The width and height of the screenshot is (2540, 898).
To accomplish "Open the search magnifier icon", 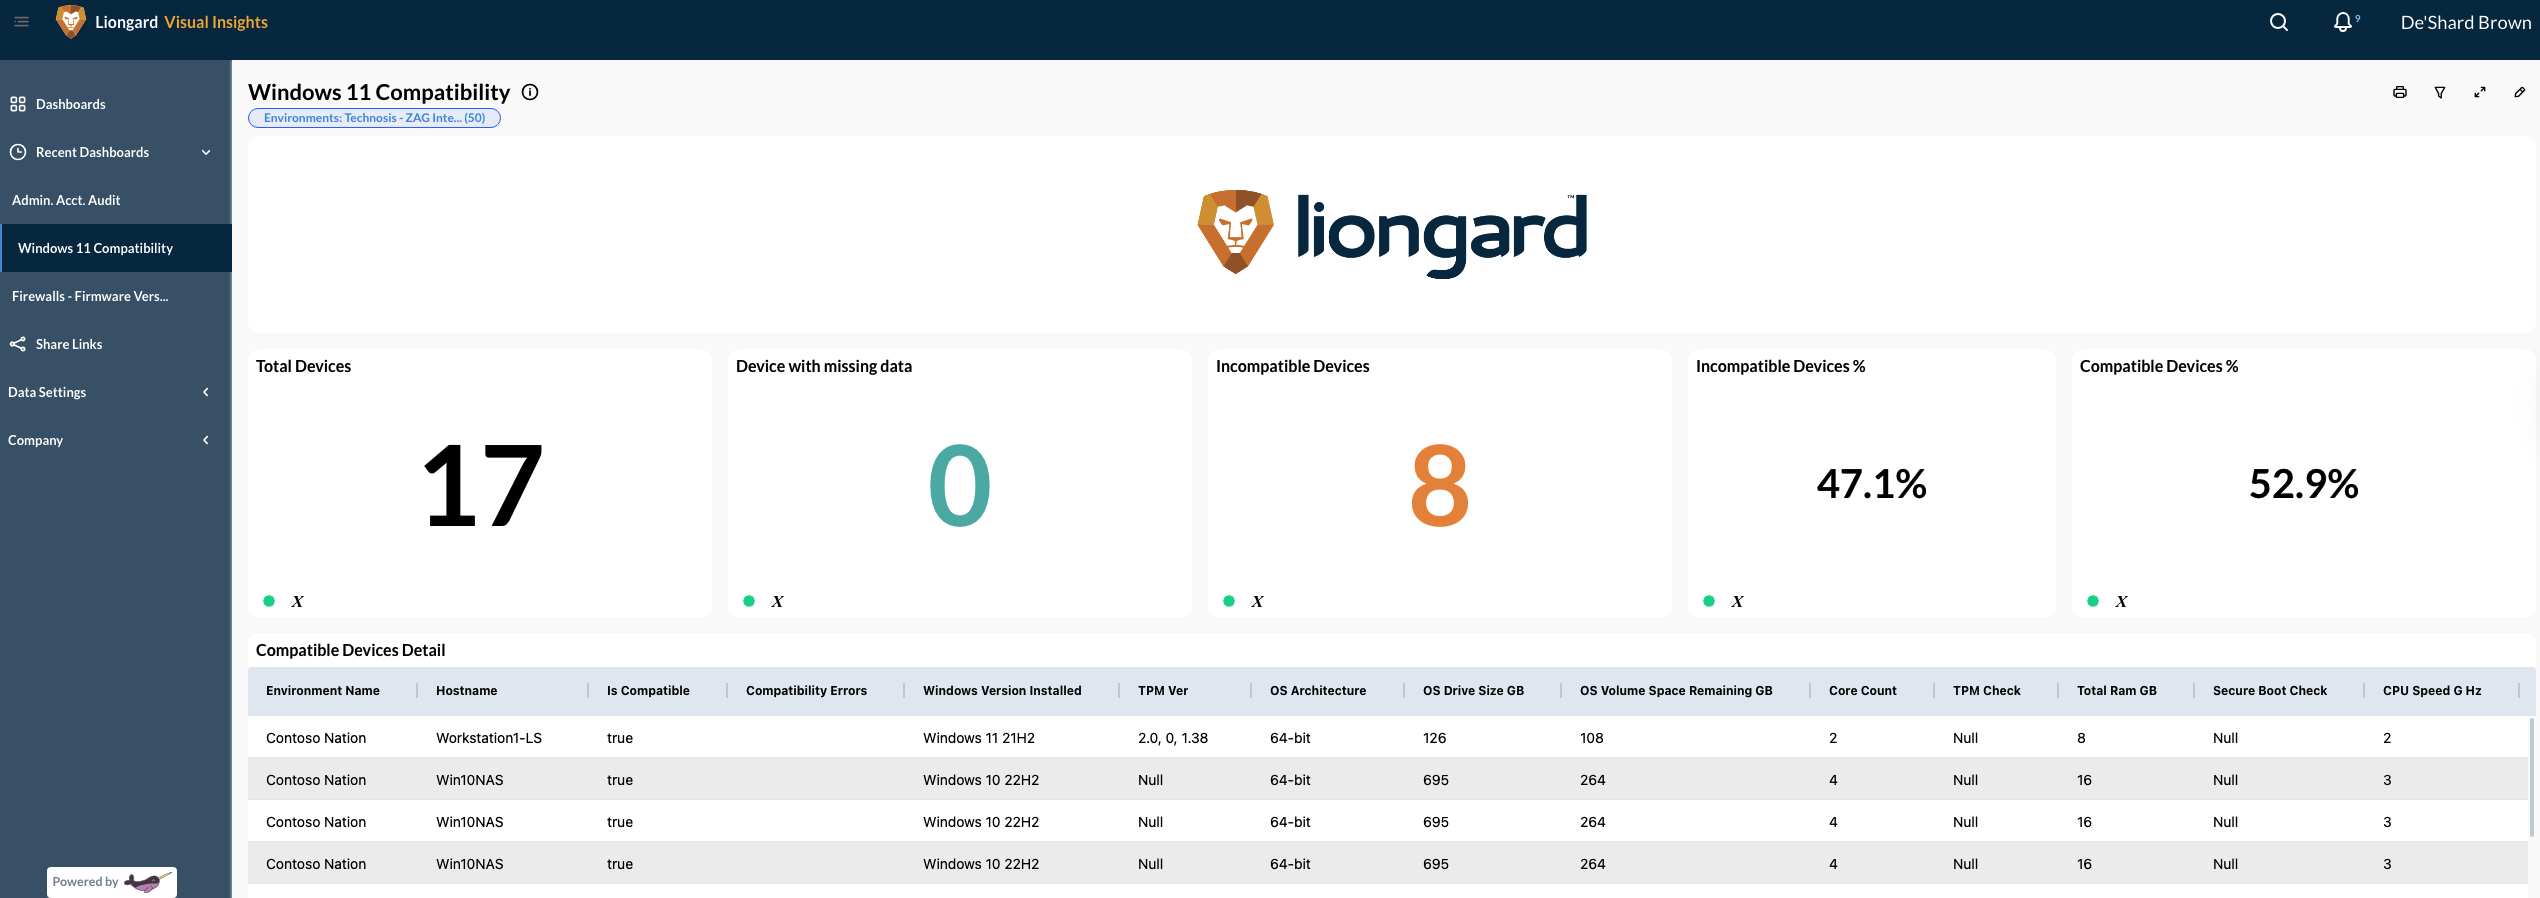I will (2278, 22).
